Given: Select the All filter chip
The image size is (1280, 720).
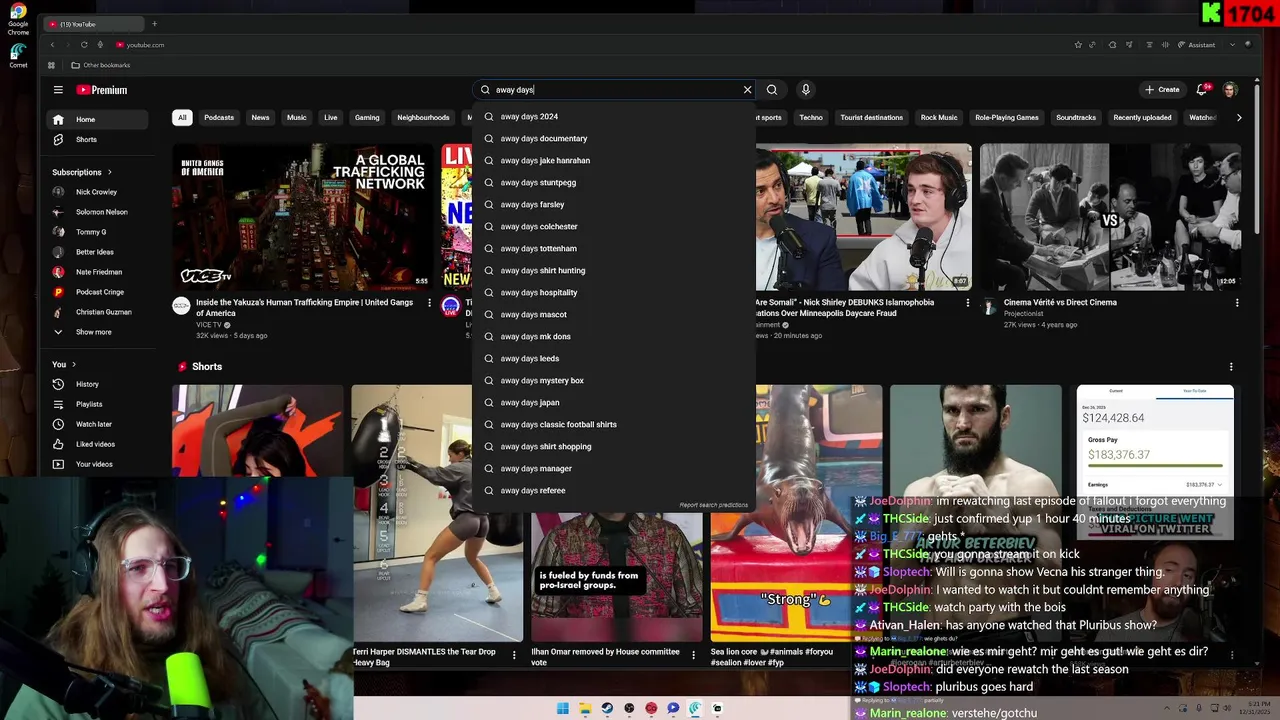Looking at the screenshot, I should pyautogui.click(x=182, y=117).
